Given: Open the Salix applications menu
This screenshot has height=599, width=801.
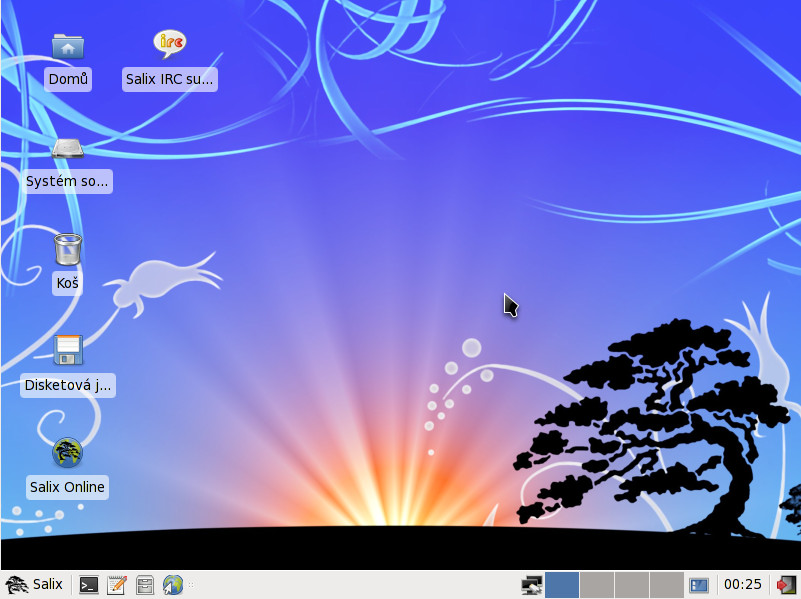Looking at the screenshot, I should (x=34, y=584).
